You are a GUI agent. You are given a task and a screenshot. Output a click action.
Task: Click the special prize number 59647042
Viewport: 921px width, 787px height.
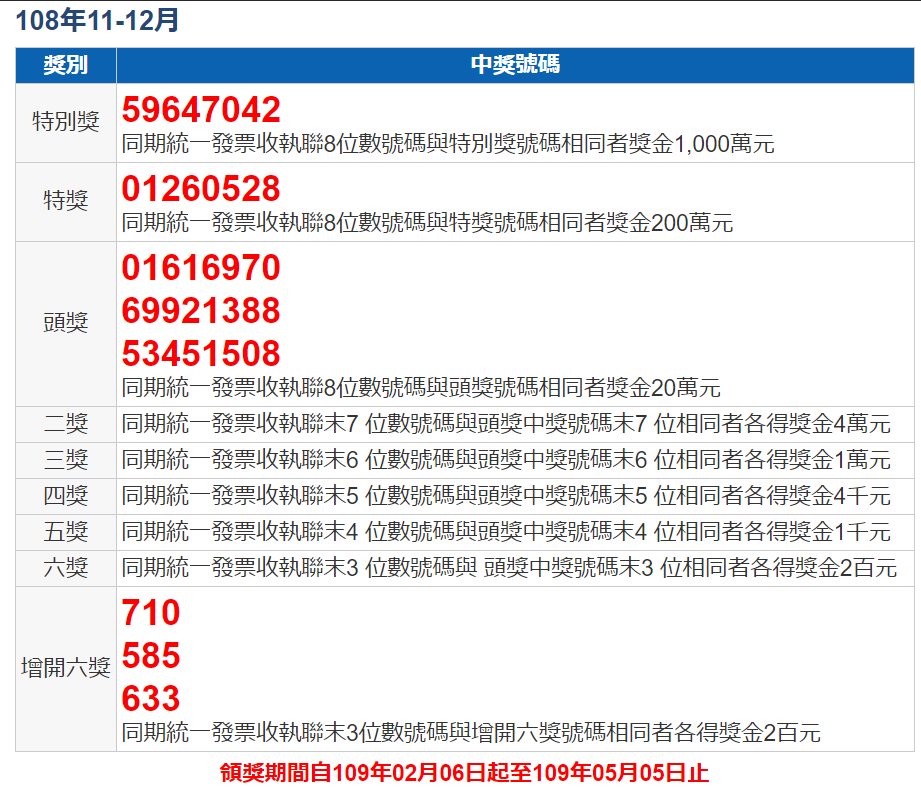[201, 109]
